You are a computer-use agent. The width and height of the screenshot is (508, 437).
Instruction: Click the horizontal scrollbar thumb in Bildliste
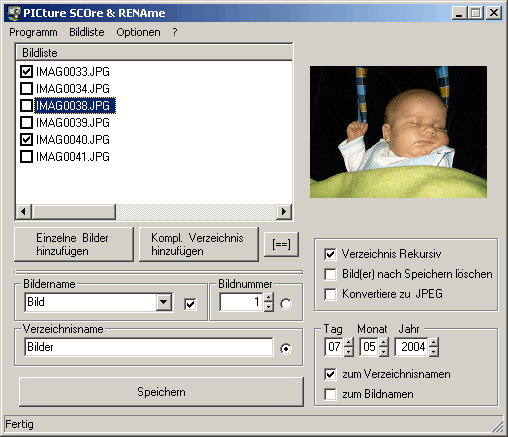[74, 212]
